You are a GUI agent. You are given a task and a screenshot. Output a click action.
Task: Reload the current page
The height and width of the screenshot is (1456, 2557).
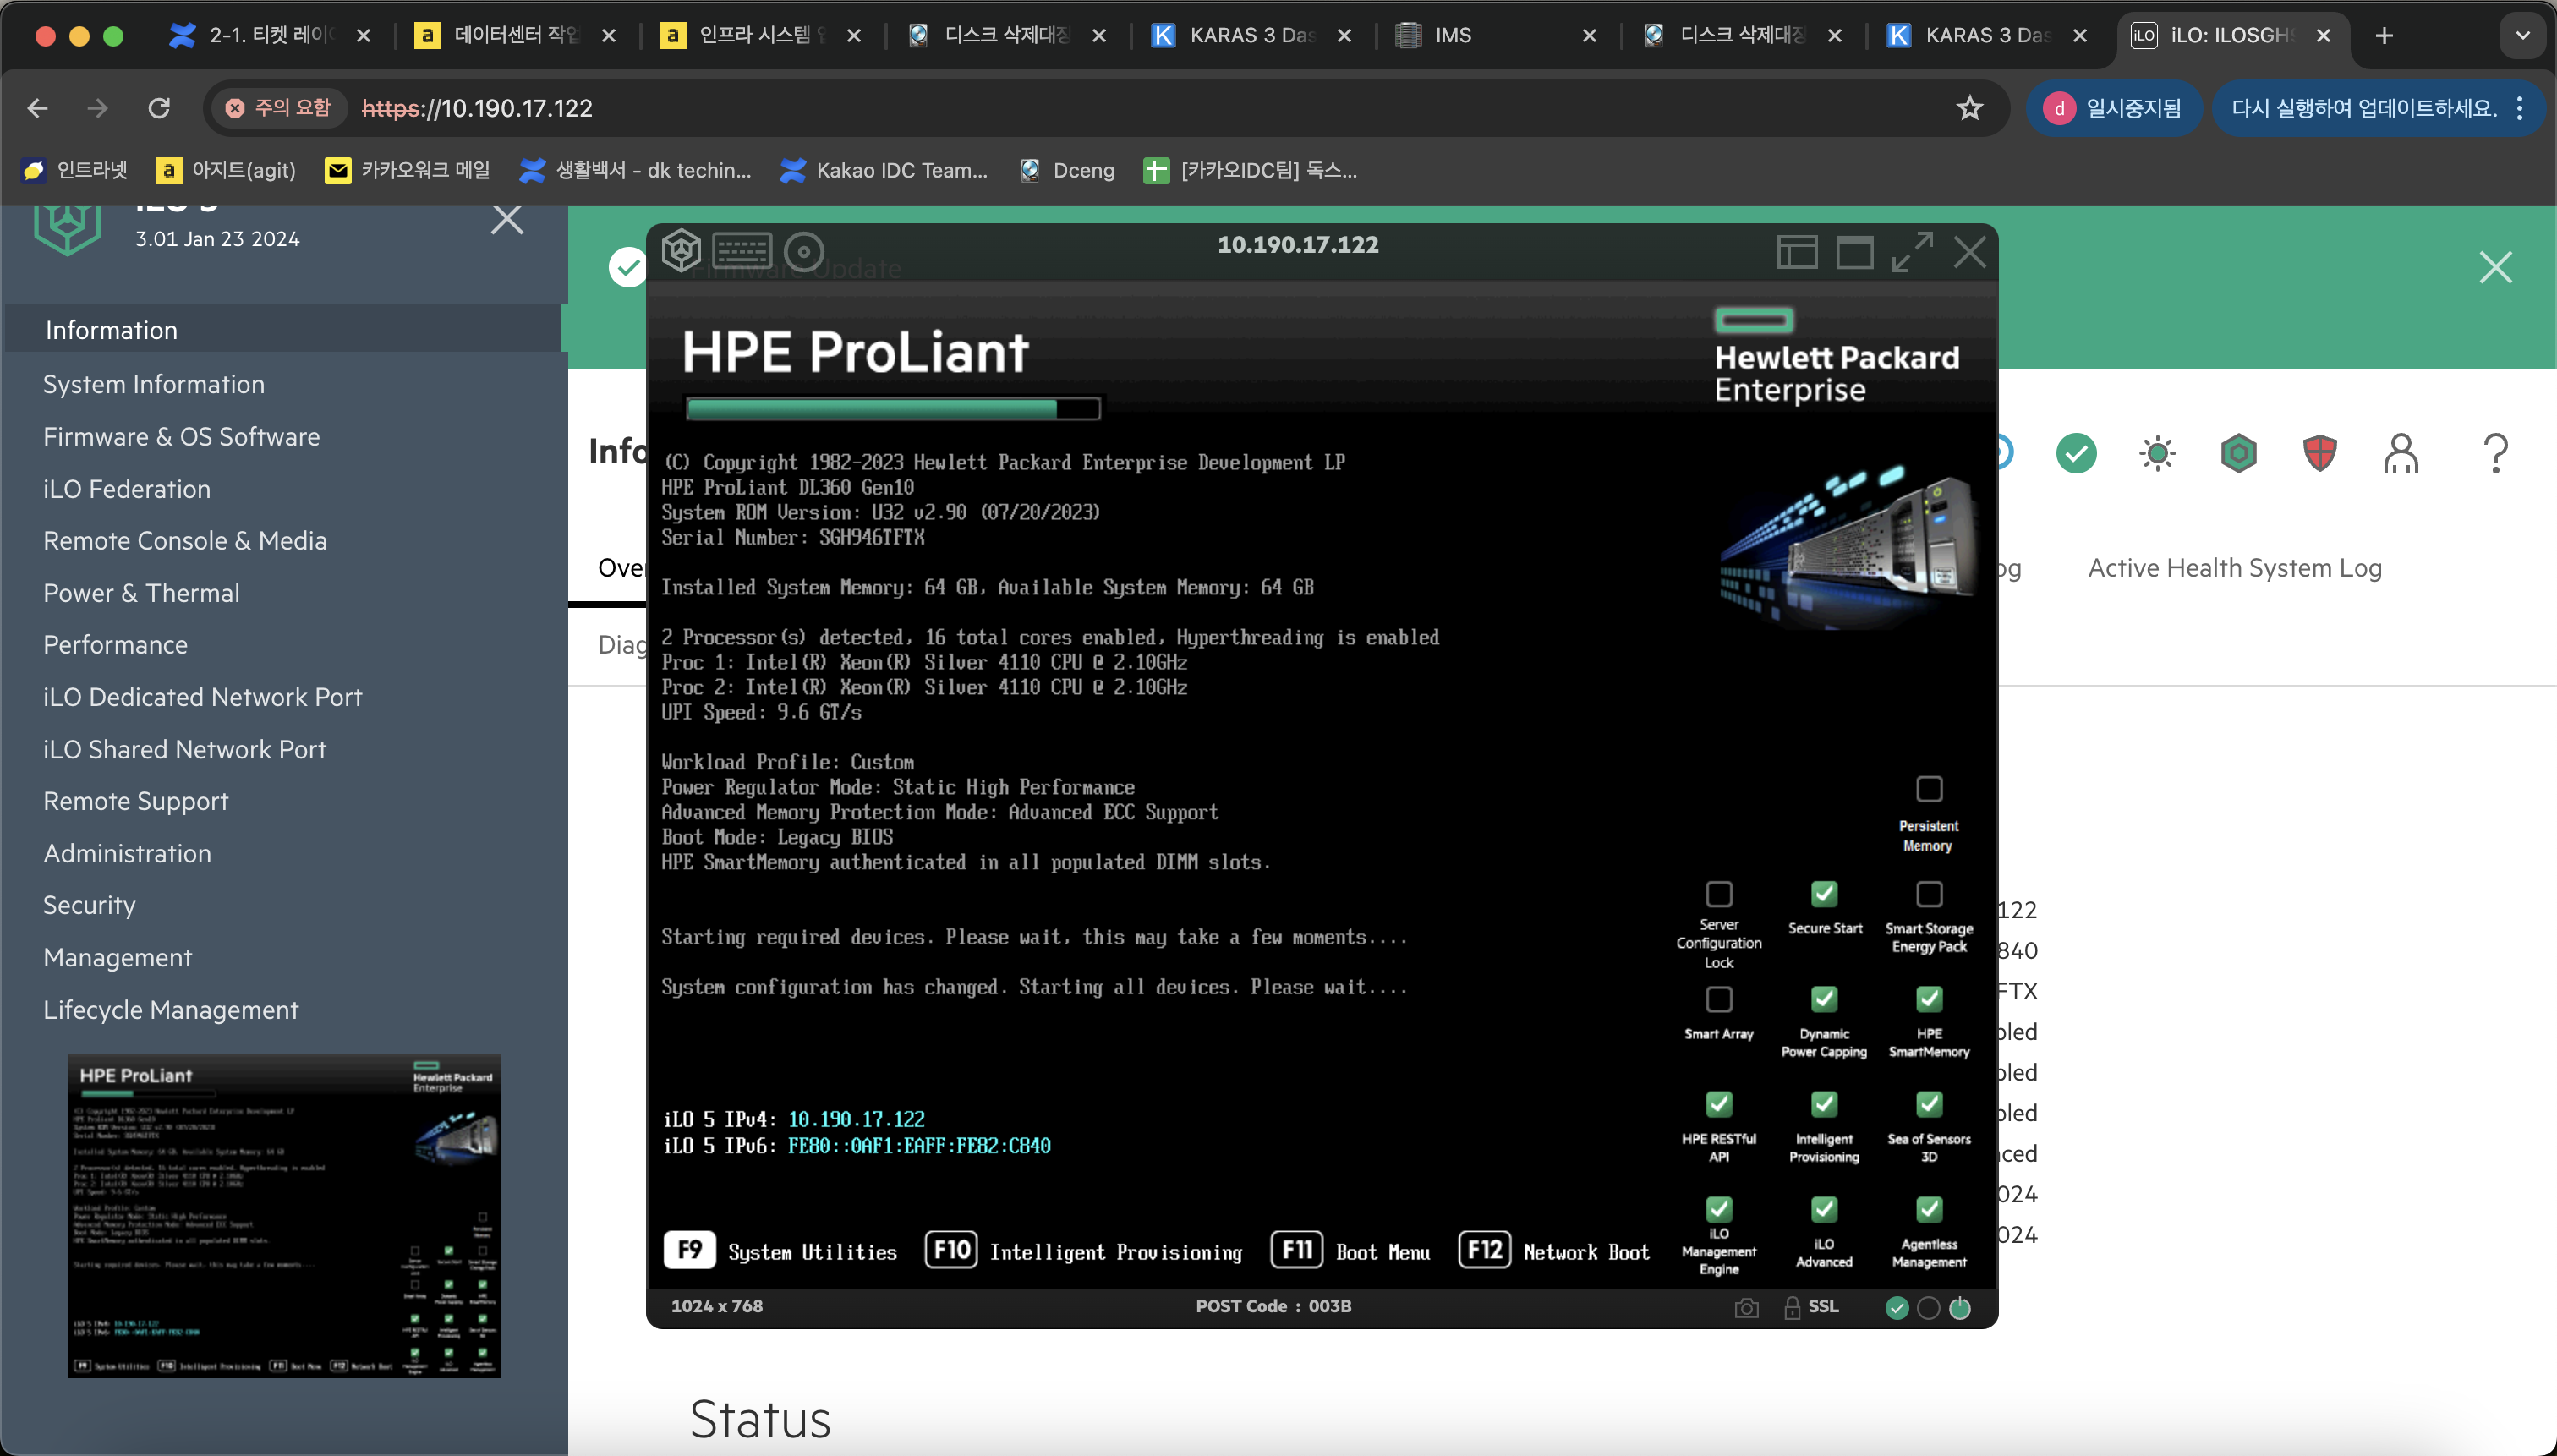pyautogui.click(x=159, y=108)
